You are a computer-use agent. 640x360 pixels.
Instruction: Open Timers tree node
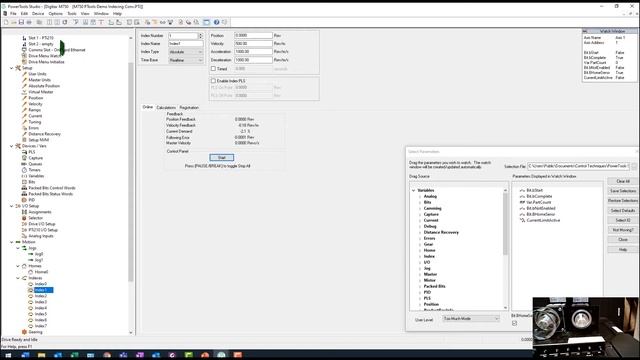click(35, 170)
